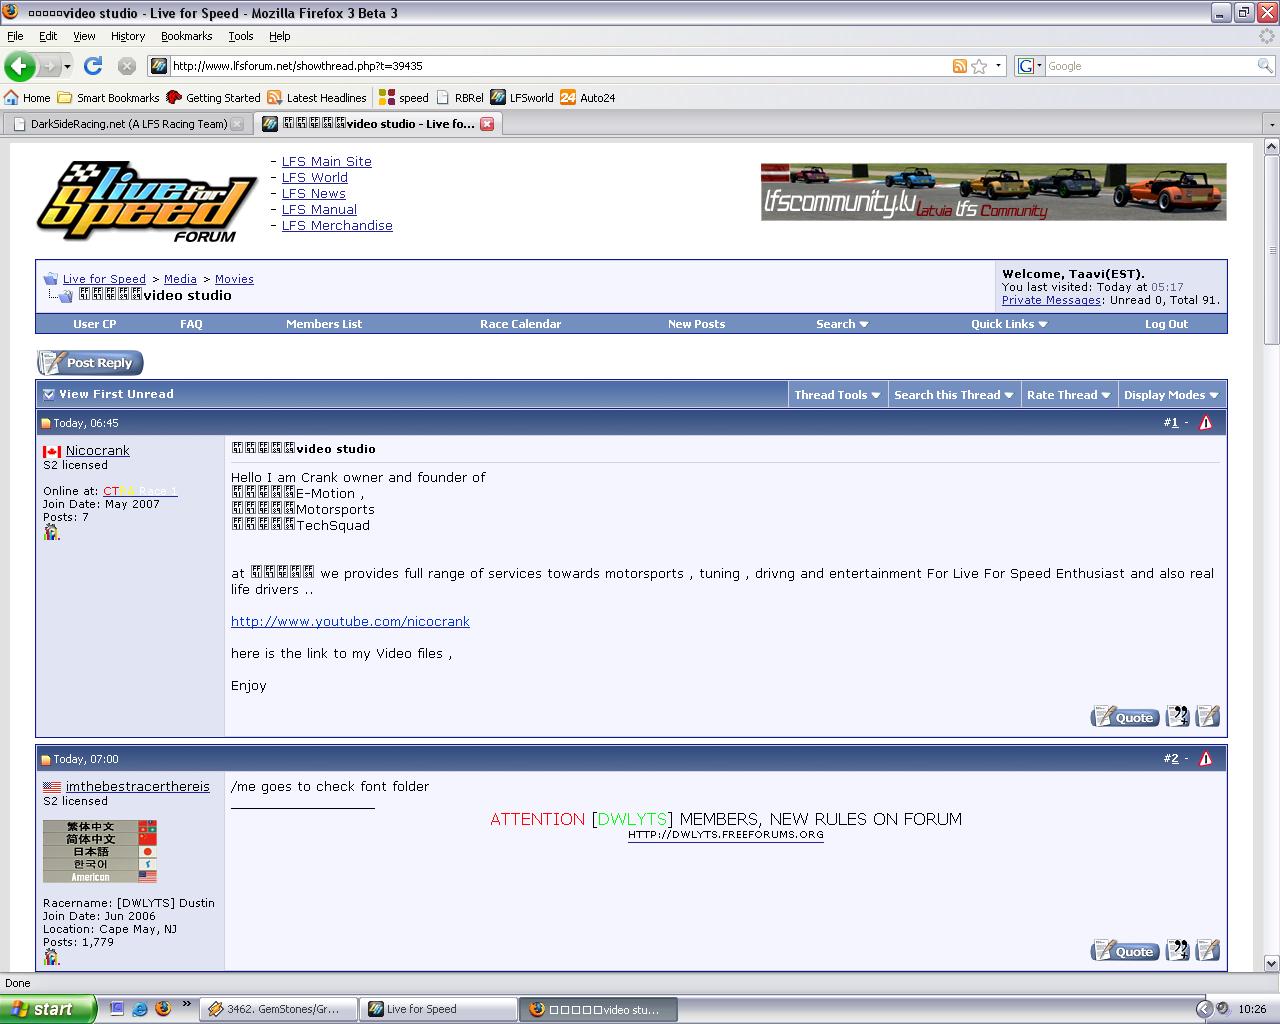The height and width of the screenshot is (1024, 1280).
Task: Click the URL address field
Action: coord(560,66)
